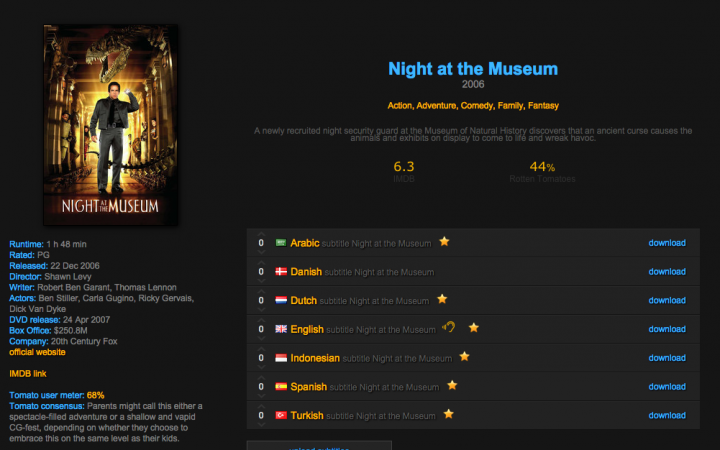Download the Turkish subtitle
The height and width of the screenshot is (450, 720).
tap(667, 416)
